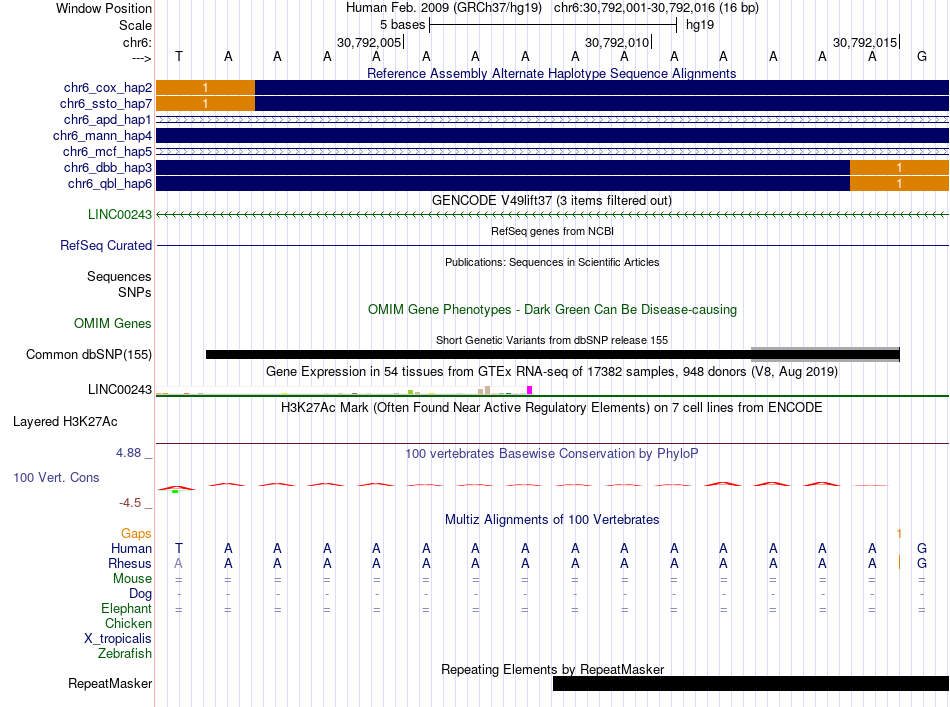The height and width of the screenshot is (707, 950).
Task: Open RefSeq genes from NCBI title
Action: [552, 231]
